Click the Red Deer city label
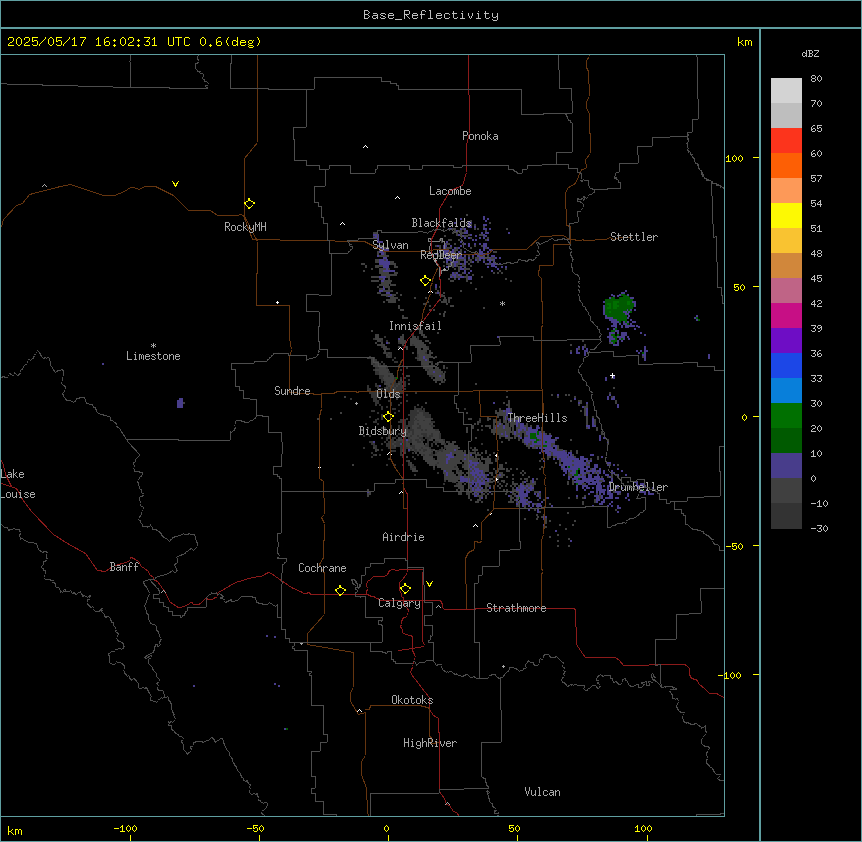The image size is (862, 842). pyautogui.click(x=441, y=255)
